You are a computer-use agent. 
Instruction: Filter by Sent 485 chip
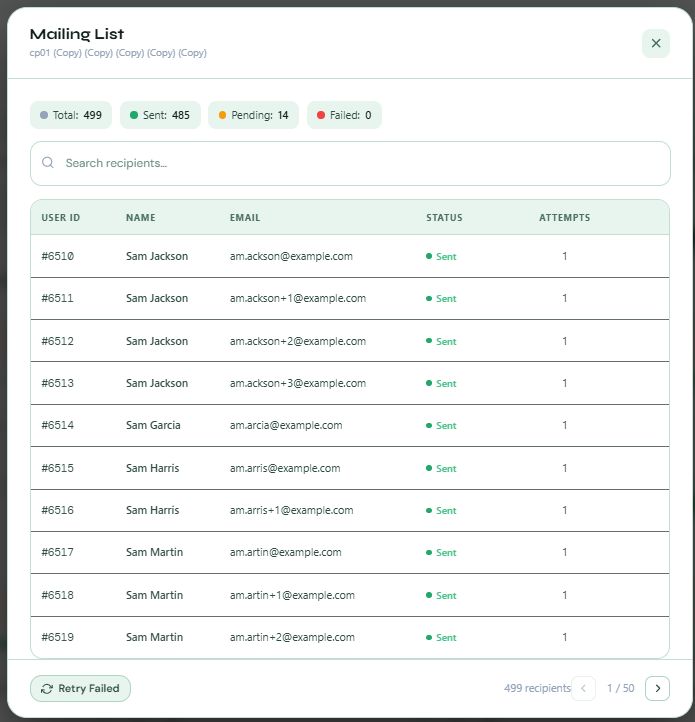160,115
